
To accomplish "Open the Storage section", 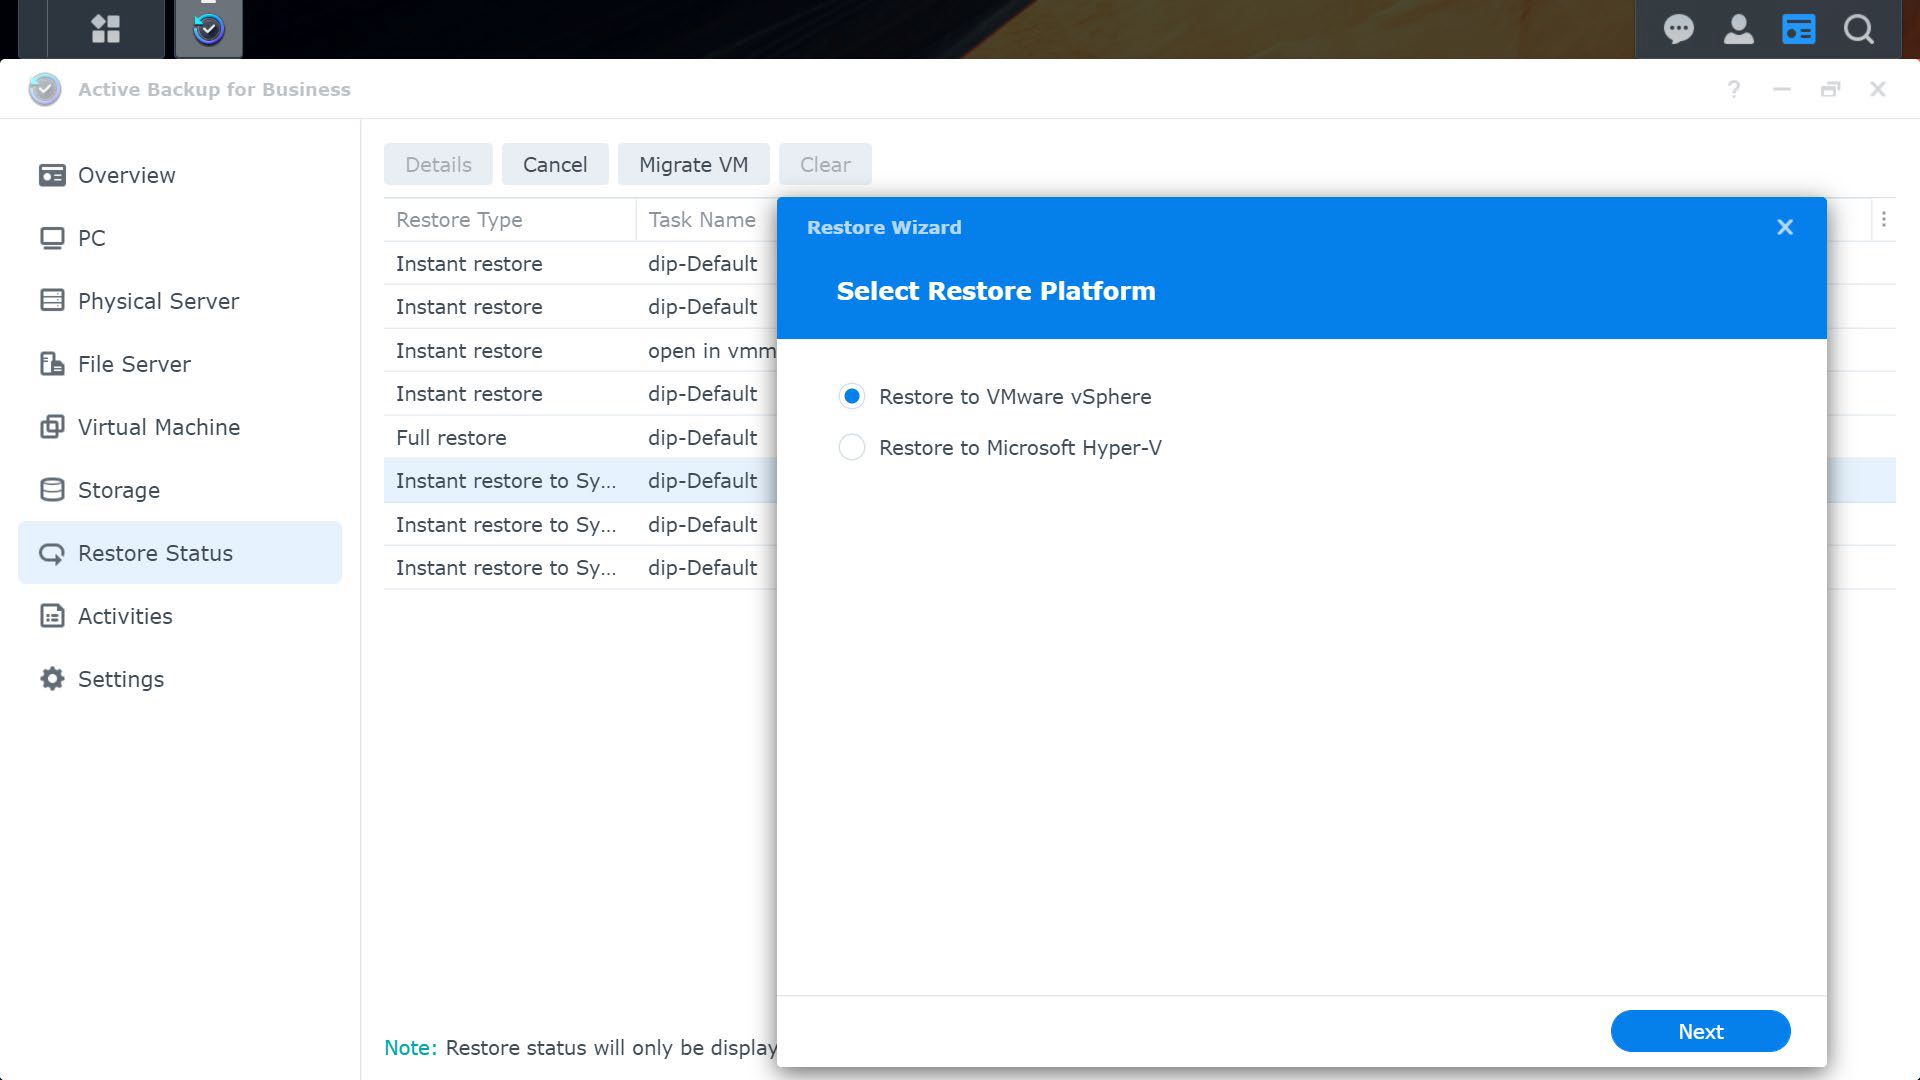I will pos(180,490).
